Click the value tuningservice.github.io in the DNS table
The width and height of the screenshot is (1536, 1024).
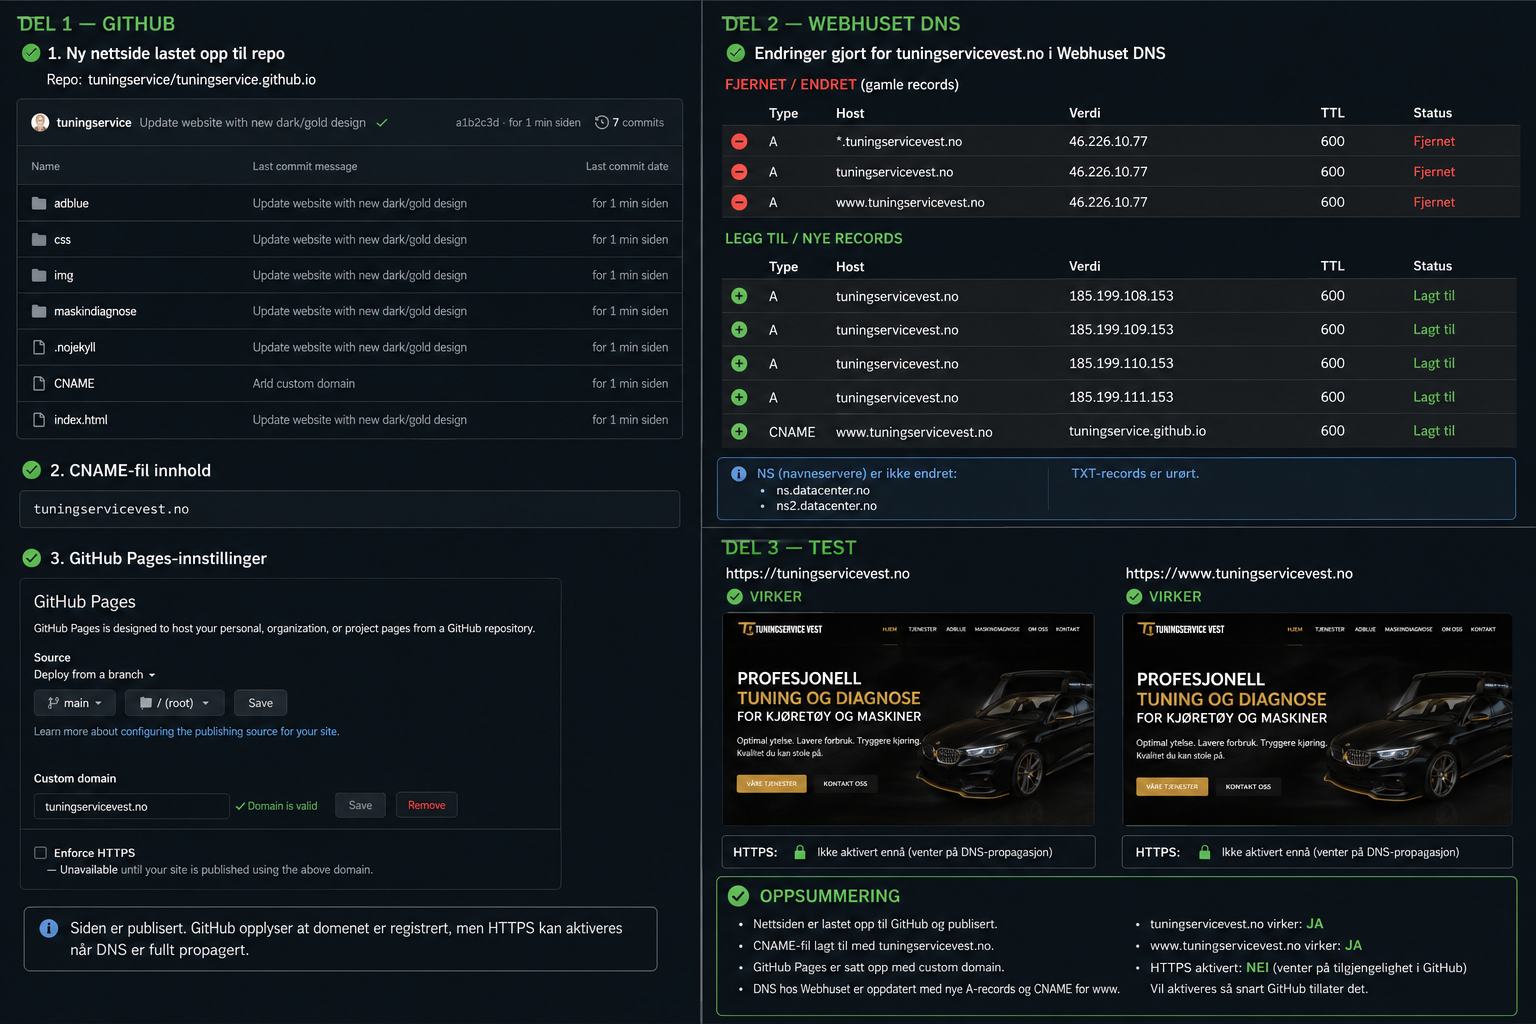tap(1137, 431)
